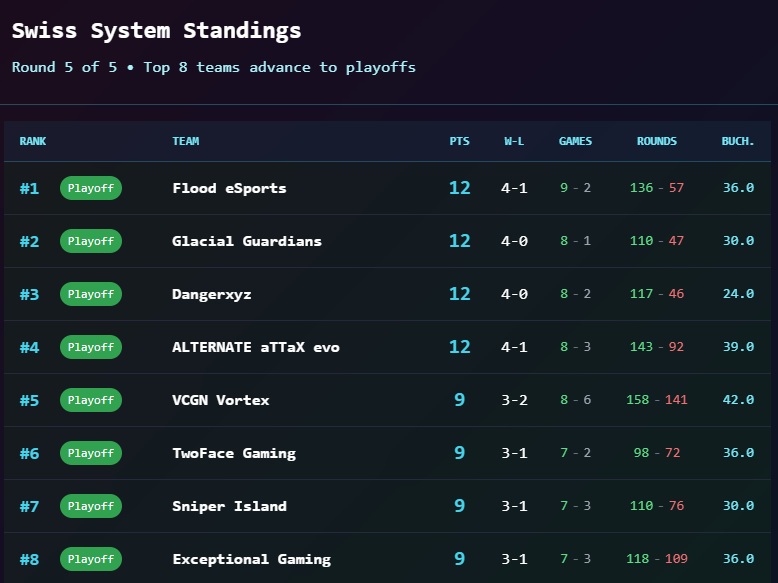Click rounds value 110 - 76
The height and width of the screenshot is (583, 778).
point(657,506)
